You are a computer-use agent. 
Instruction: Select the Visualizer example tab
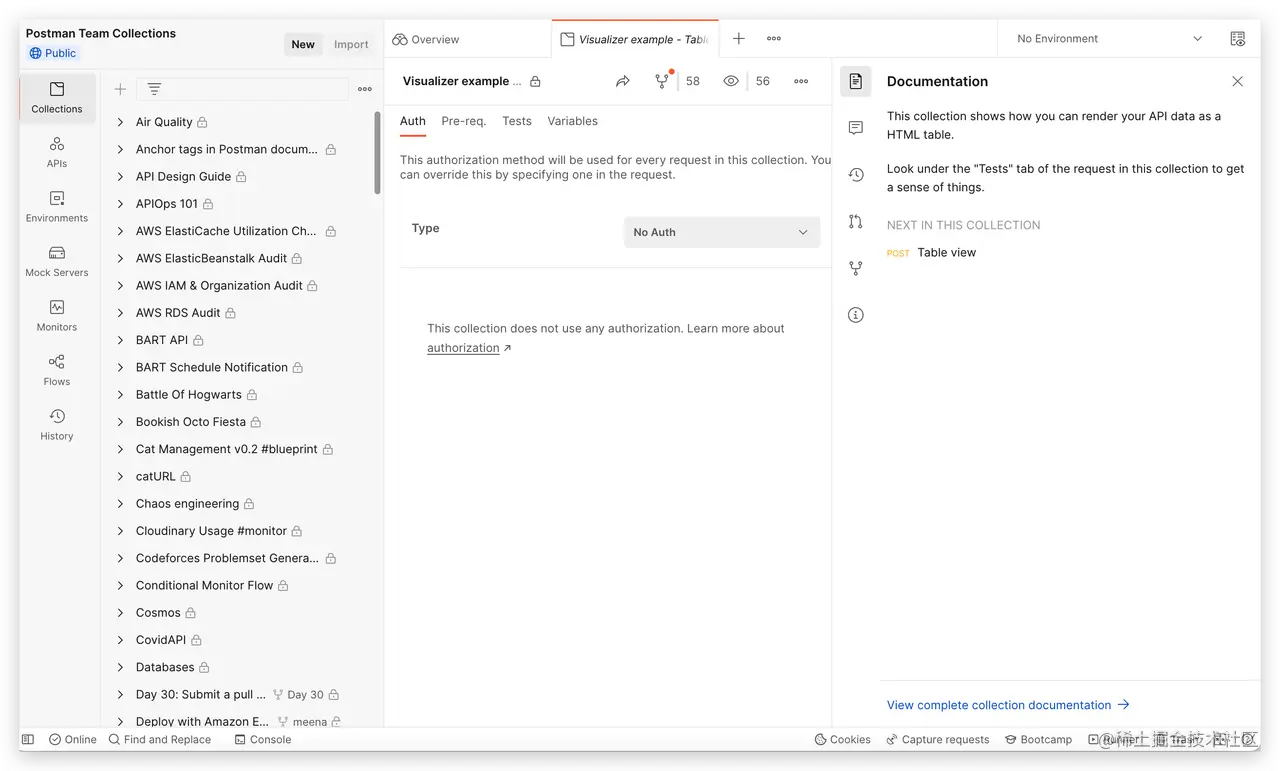pos(635,39)
